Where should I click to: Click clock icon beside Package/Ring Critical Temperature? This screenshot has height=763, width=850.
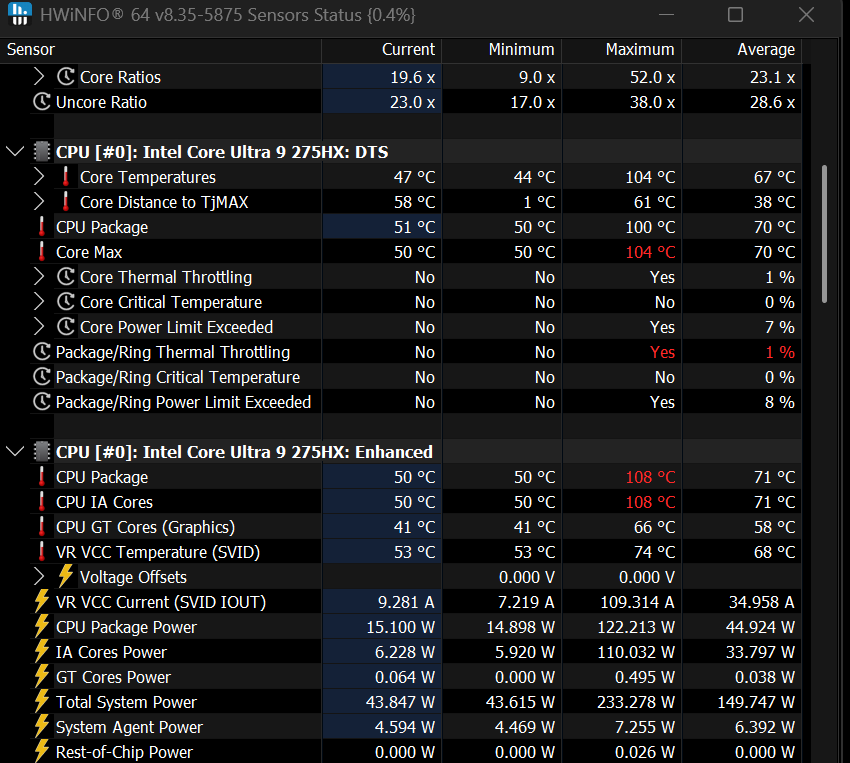(x=42, y=377)
